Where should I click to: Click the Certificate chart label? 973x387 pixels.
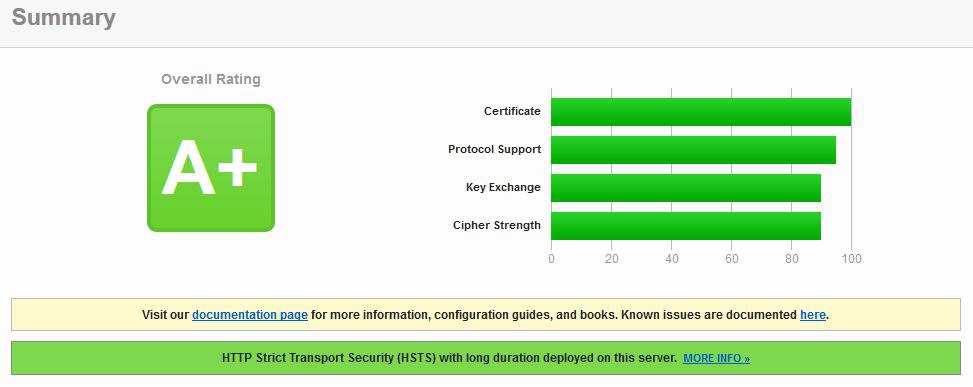(x=512, y=112)
